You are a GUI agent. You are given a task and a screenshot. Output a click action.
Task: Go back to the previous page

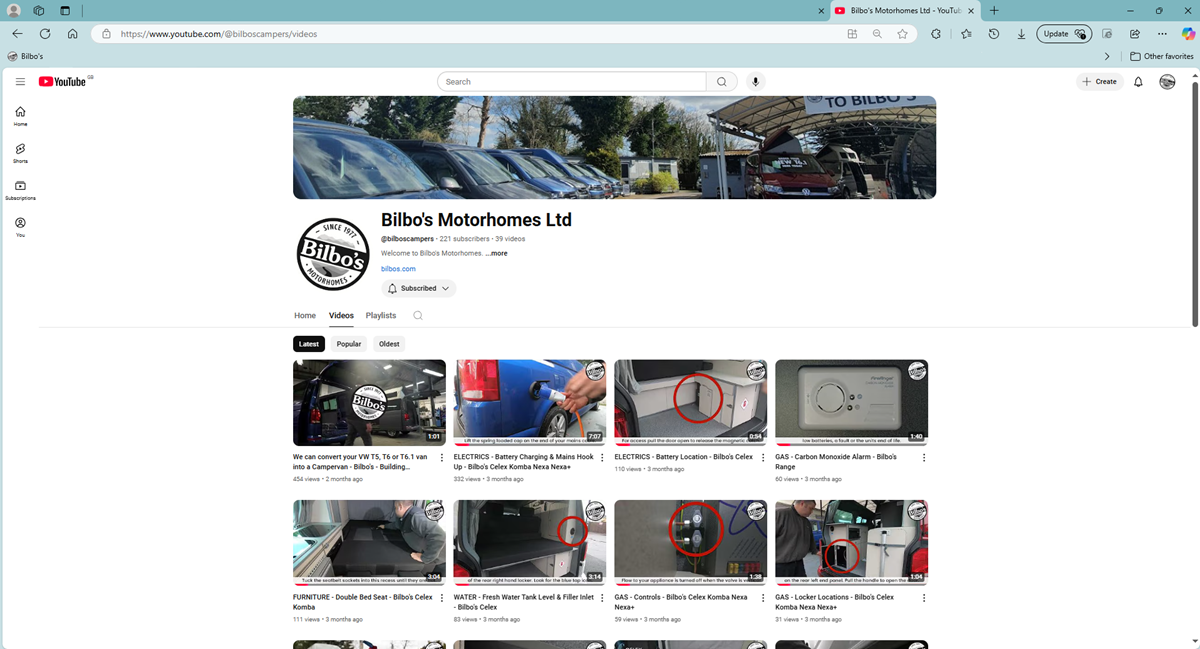point(17,34)
